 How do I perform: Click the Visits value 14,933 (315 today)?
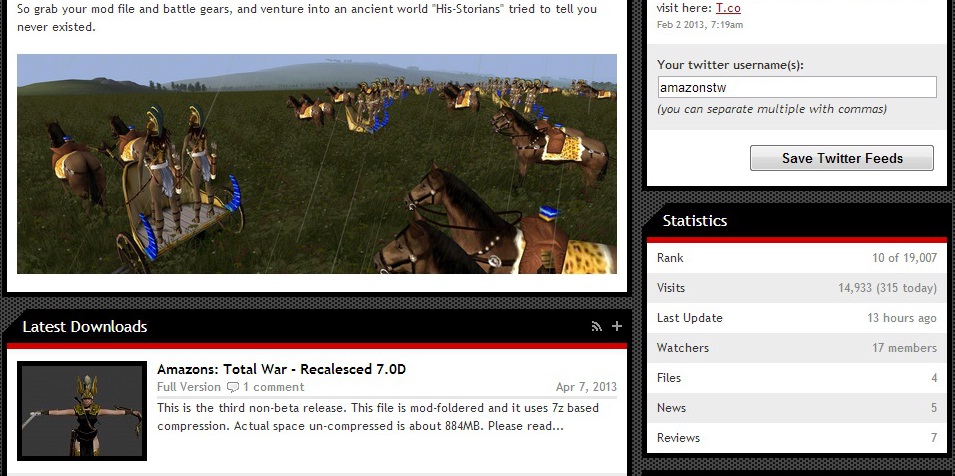pyautogui.click(x=887, y=288)
